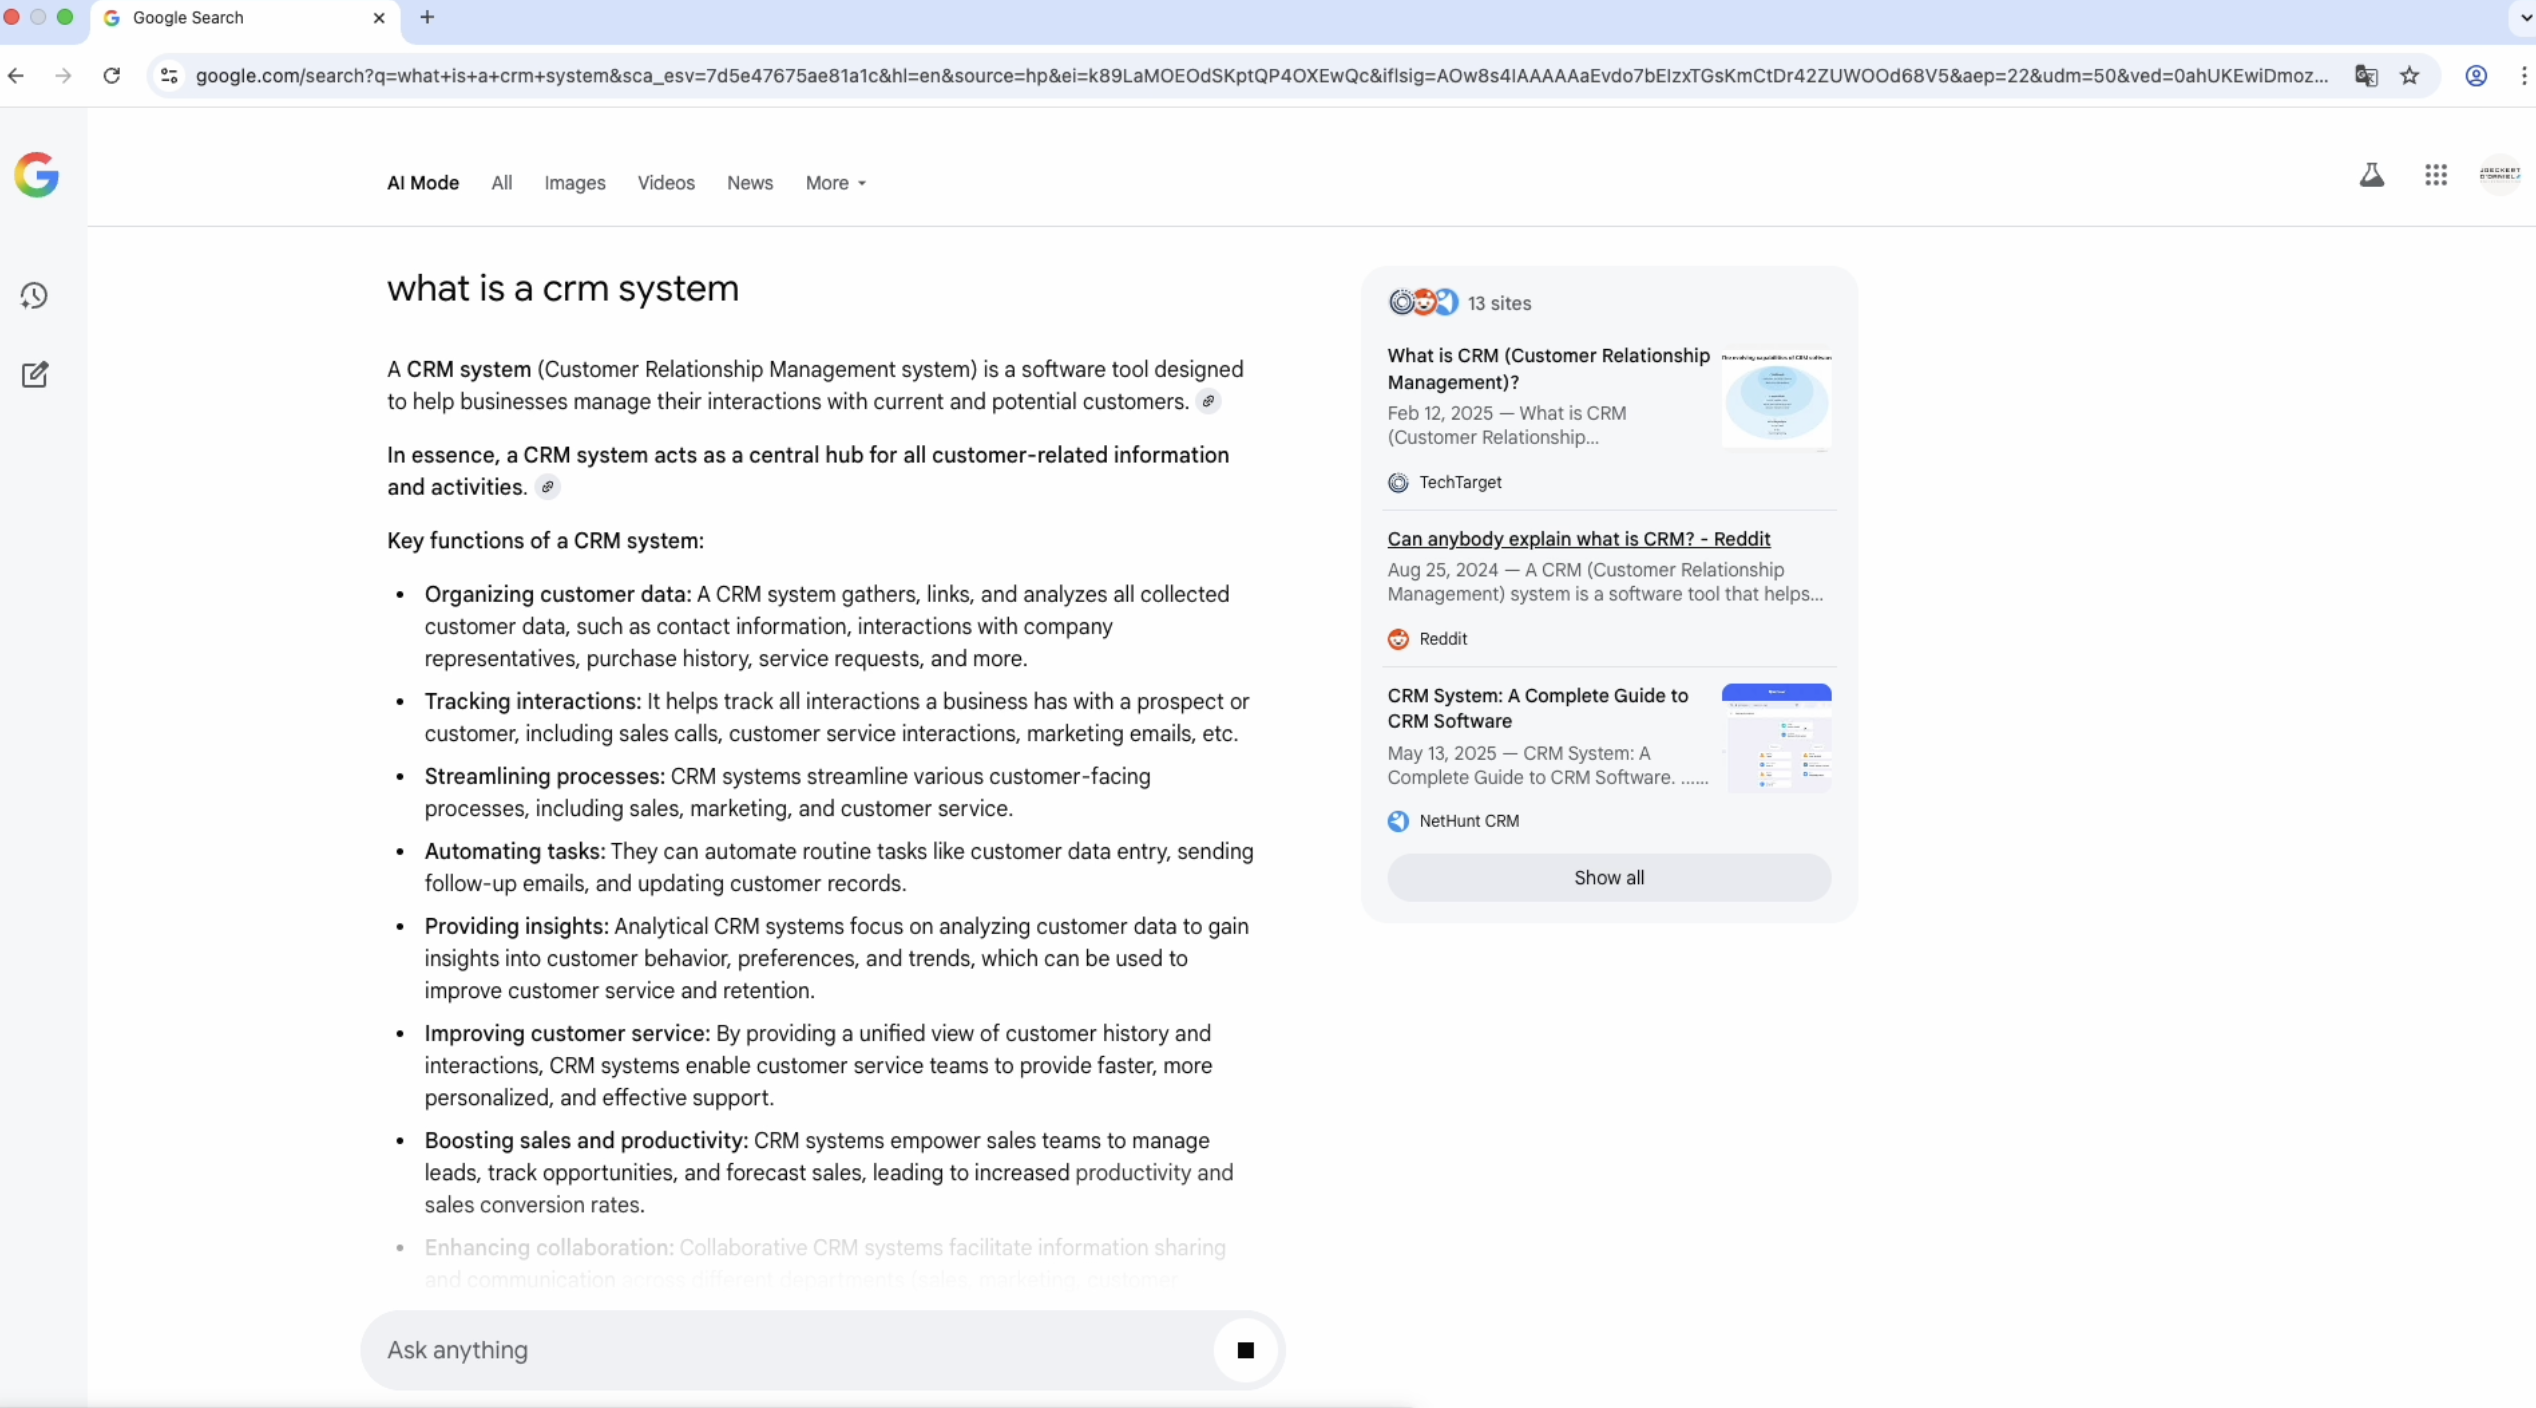Click the browser address bar URL
This screenshot has height=1408, width=2536.
(1262, 76)
